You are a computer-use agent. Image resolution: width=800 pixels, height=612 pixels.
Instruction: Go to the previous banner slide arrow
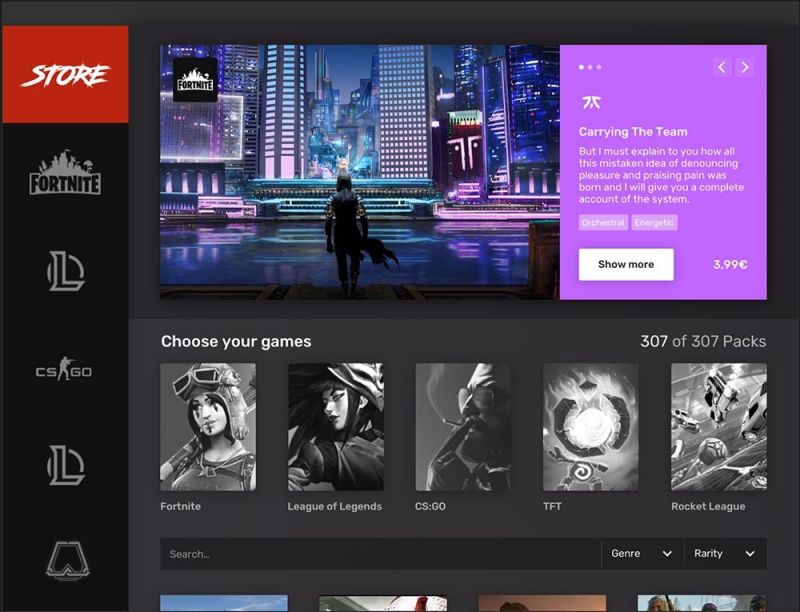(x=721, y=67)
